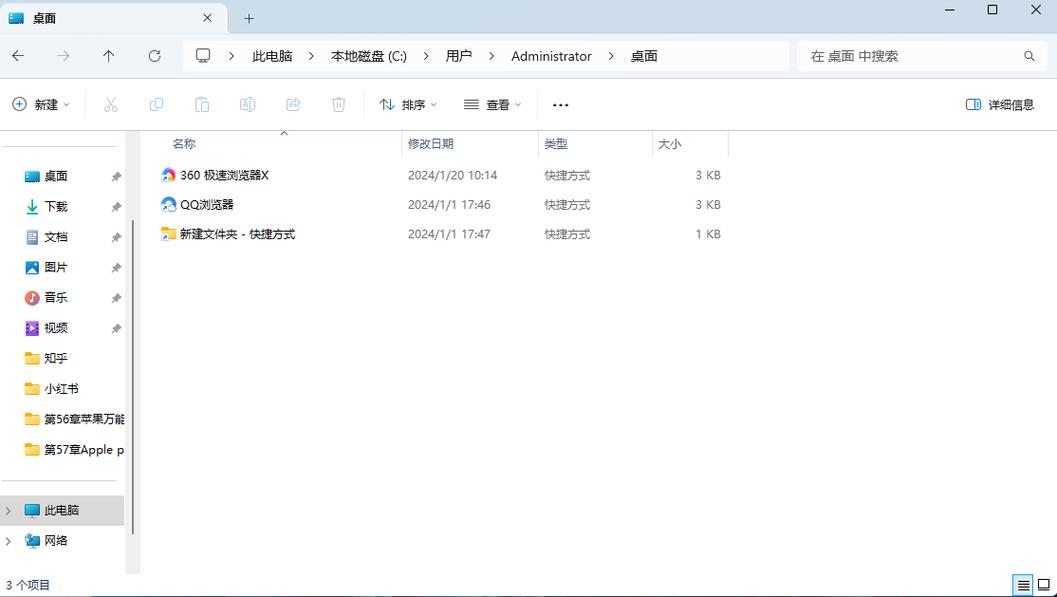Open the 排序 sort dropdown
Viewport: 1057px width, 597px height.
(x=408, y=104)
